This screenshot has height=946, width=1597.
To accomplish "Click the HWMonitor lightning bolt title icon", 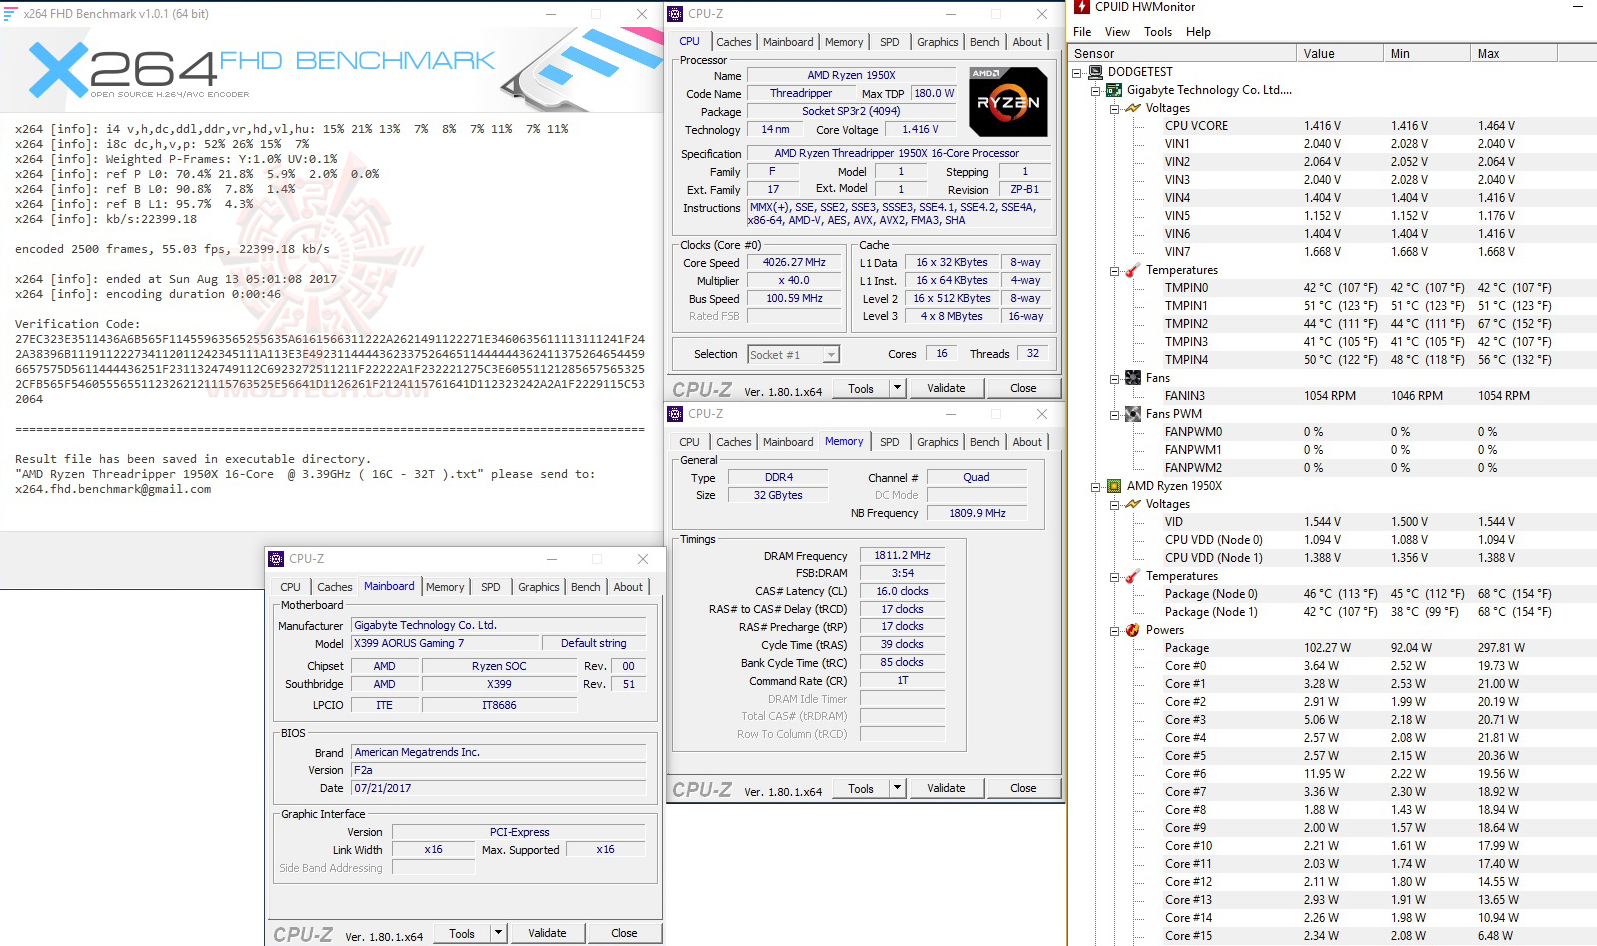I will [1081, 7].
